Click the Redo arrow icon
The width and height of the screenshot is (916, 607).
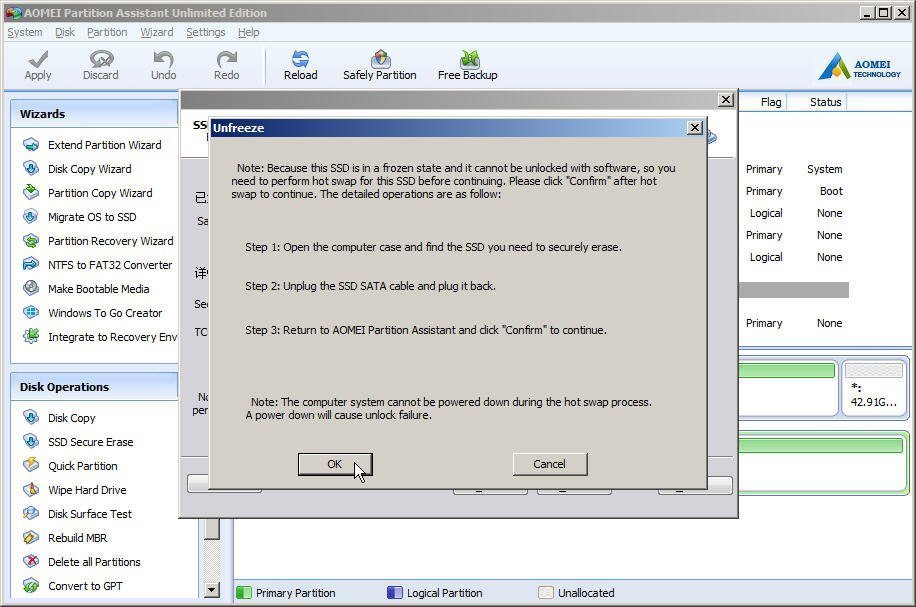[227, 58]
